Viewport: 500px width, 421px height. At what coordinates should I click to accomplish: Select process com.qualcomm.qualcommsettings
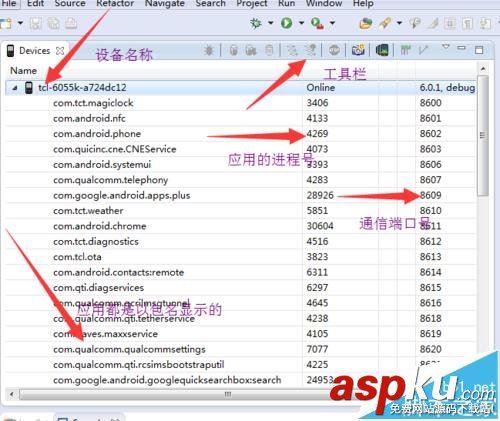(x=129, y=349)
